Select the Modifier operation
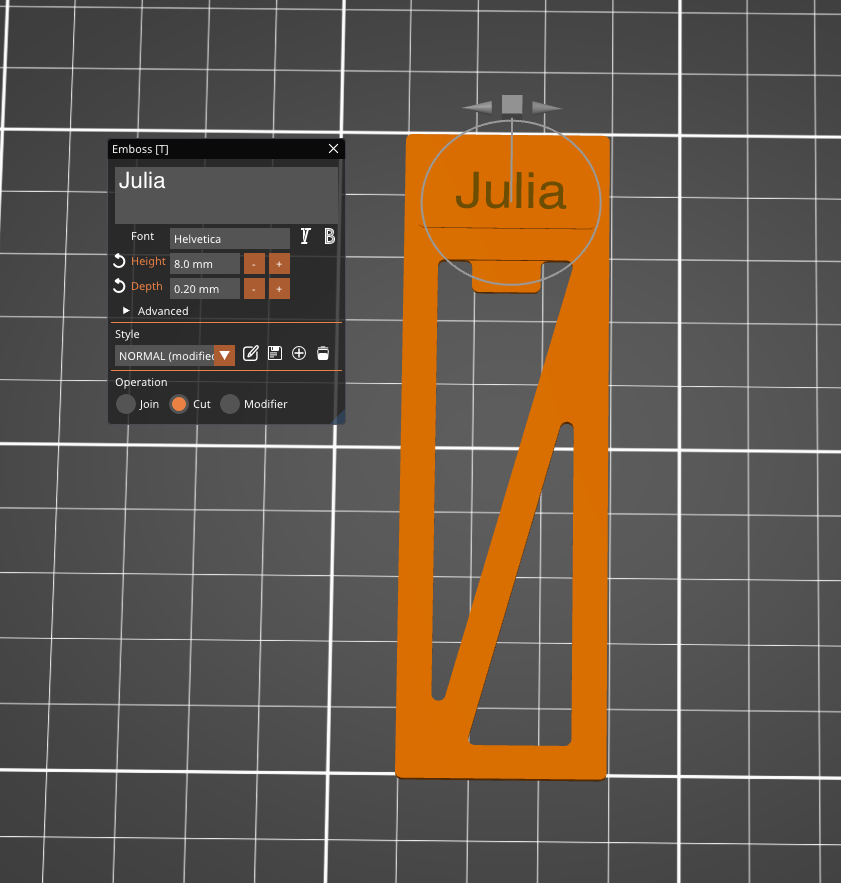 point(230,404)
